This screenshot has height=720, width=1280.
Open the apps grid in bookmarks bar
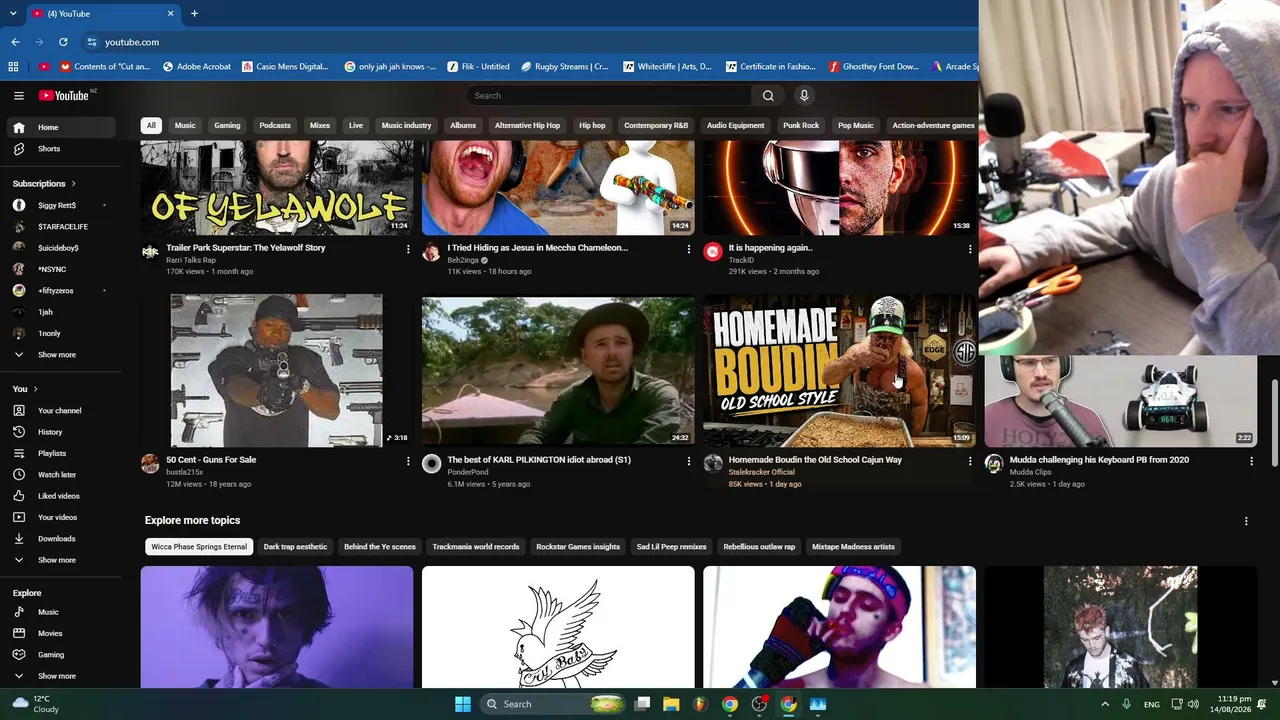13,67
